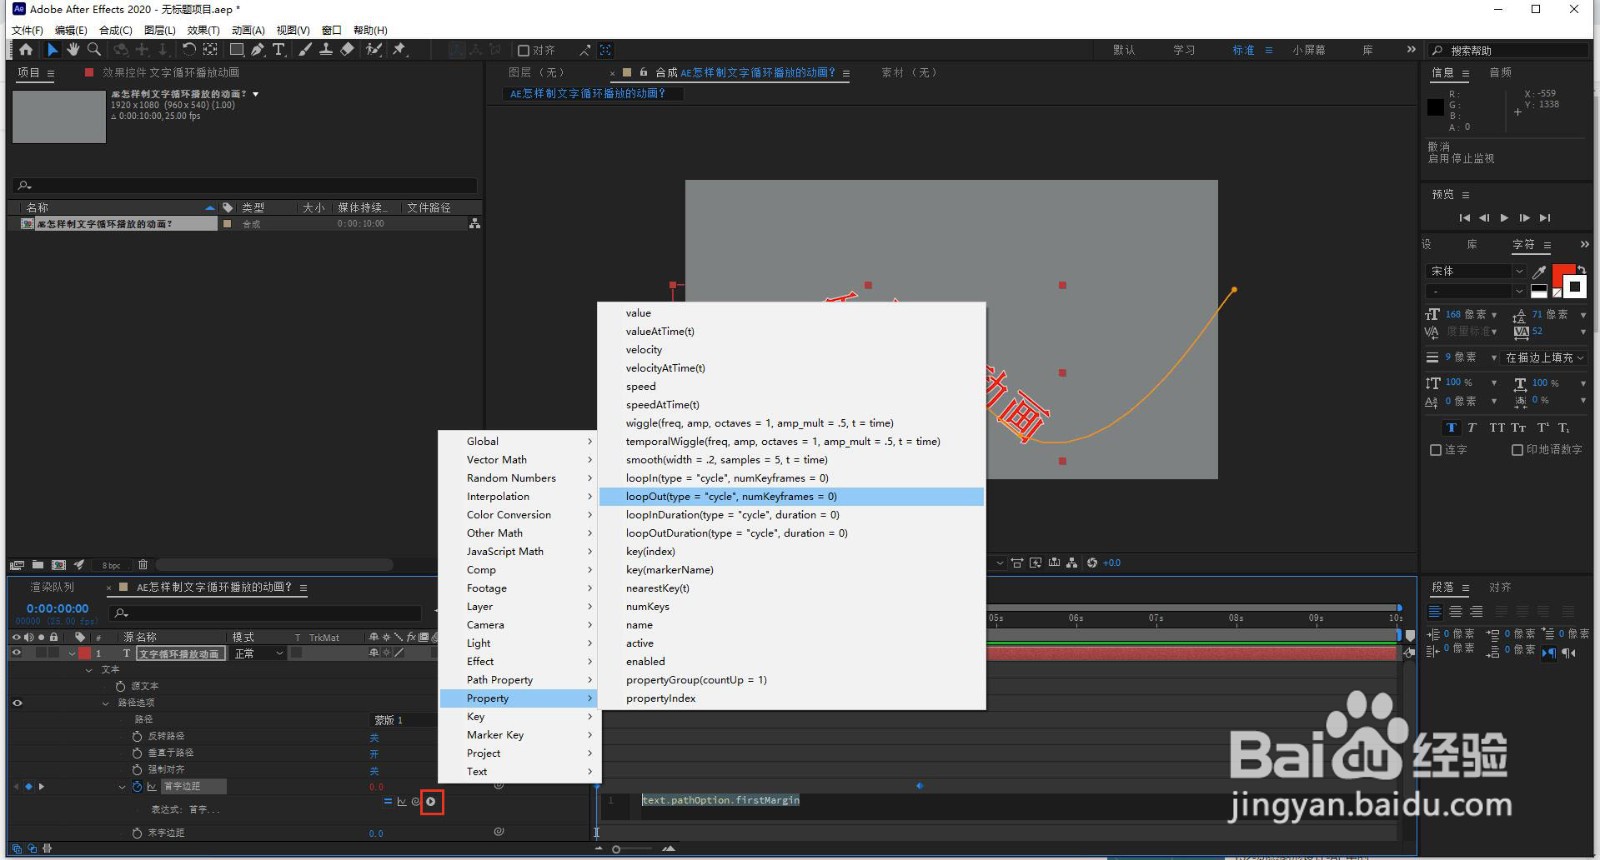This screenshot has height=860, width=1600.
Task: Pick the Hand tool
Action: pos(73,49)
